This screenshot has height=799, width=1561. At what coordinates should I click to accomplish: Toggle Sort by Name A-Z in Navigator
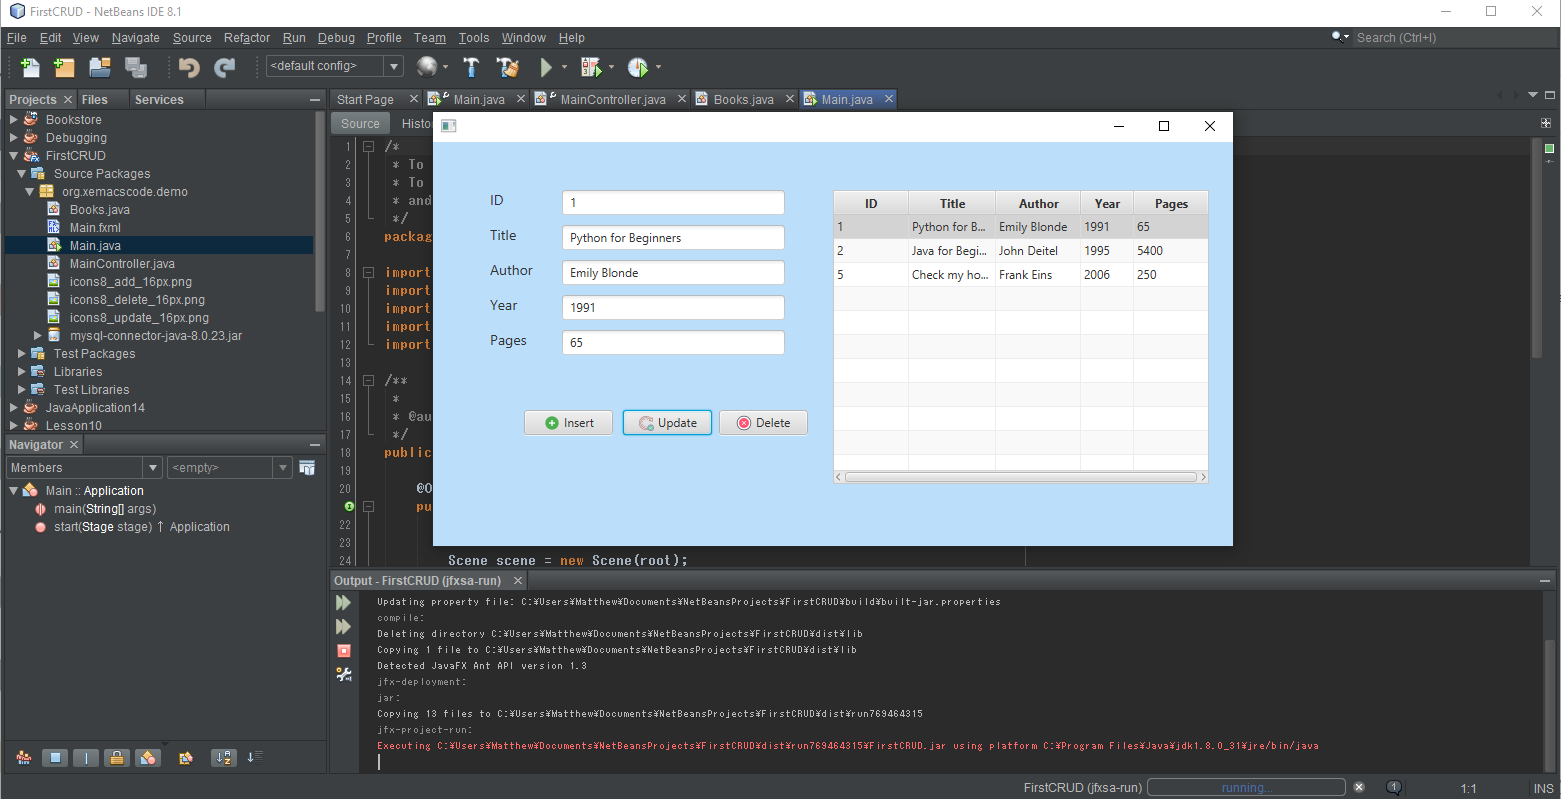(224, 758)
